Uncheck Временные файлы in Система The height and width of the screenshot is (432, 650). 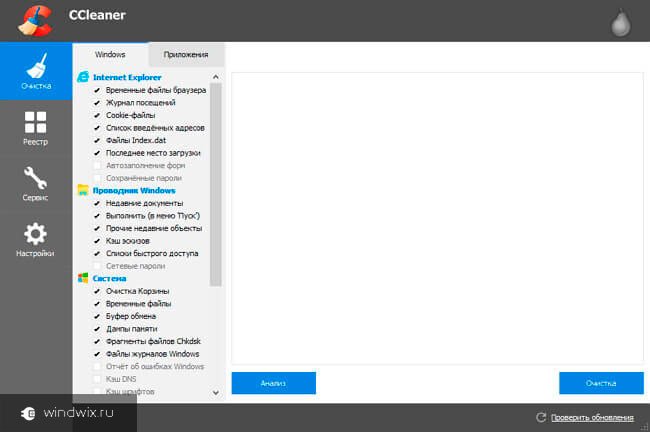pos(97,303)
